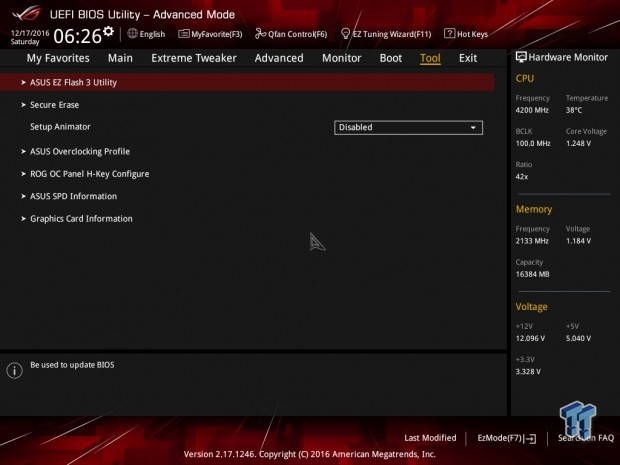Click the Ratio 42x value
The image size is (620, 465).
coord(522,177)
